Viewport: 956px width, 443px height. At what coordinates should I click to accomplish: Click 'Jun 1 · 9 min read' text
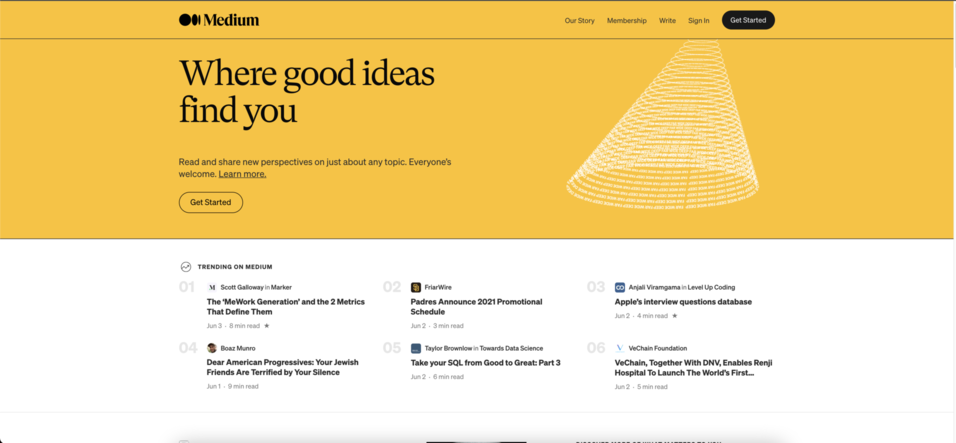click(x=232, y=386)
